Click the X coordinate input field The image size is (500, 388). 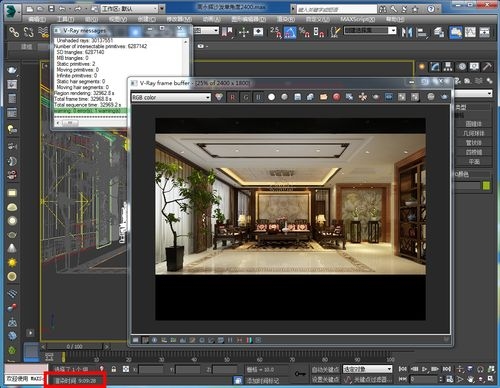coord(151,369)
